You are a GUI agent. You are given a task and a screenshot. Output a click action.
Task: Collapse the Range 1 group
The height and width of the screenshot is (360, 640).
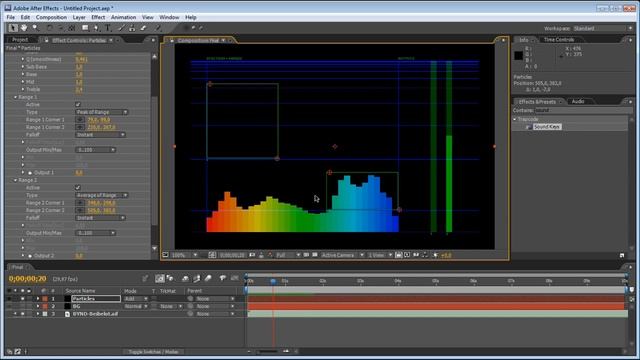16,97
